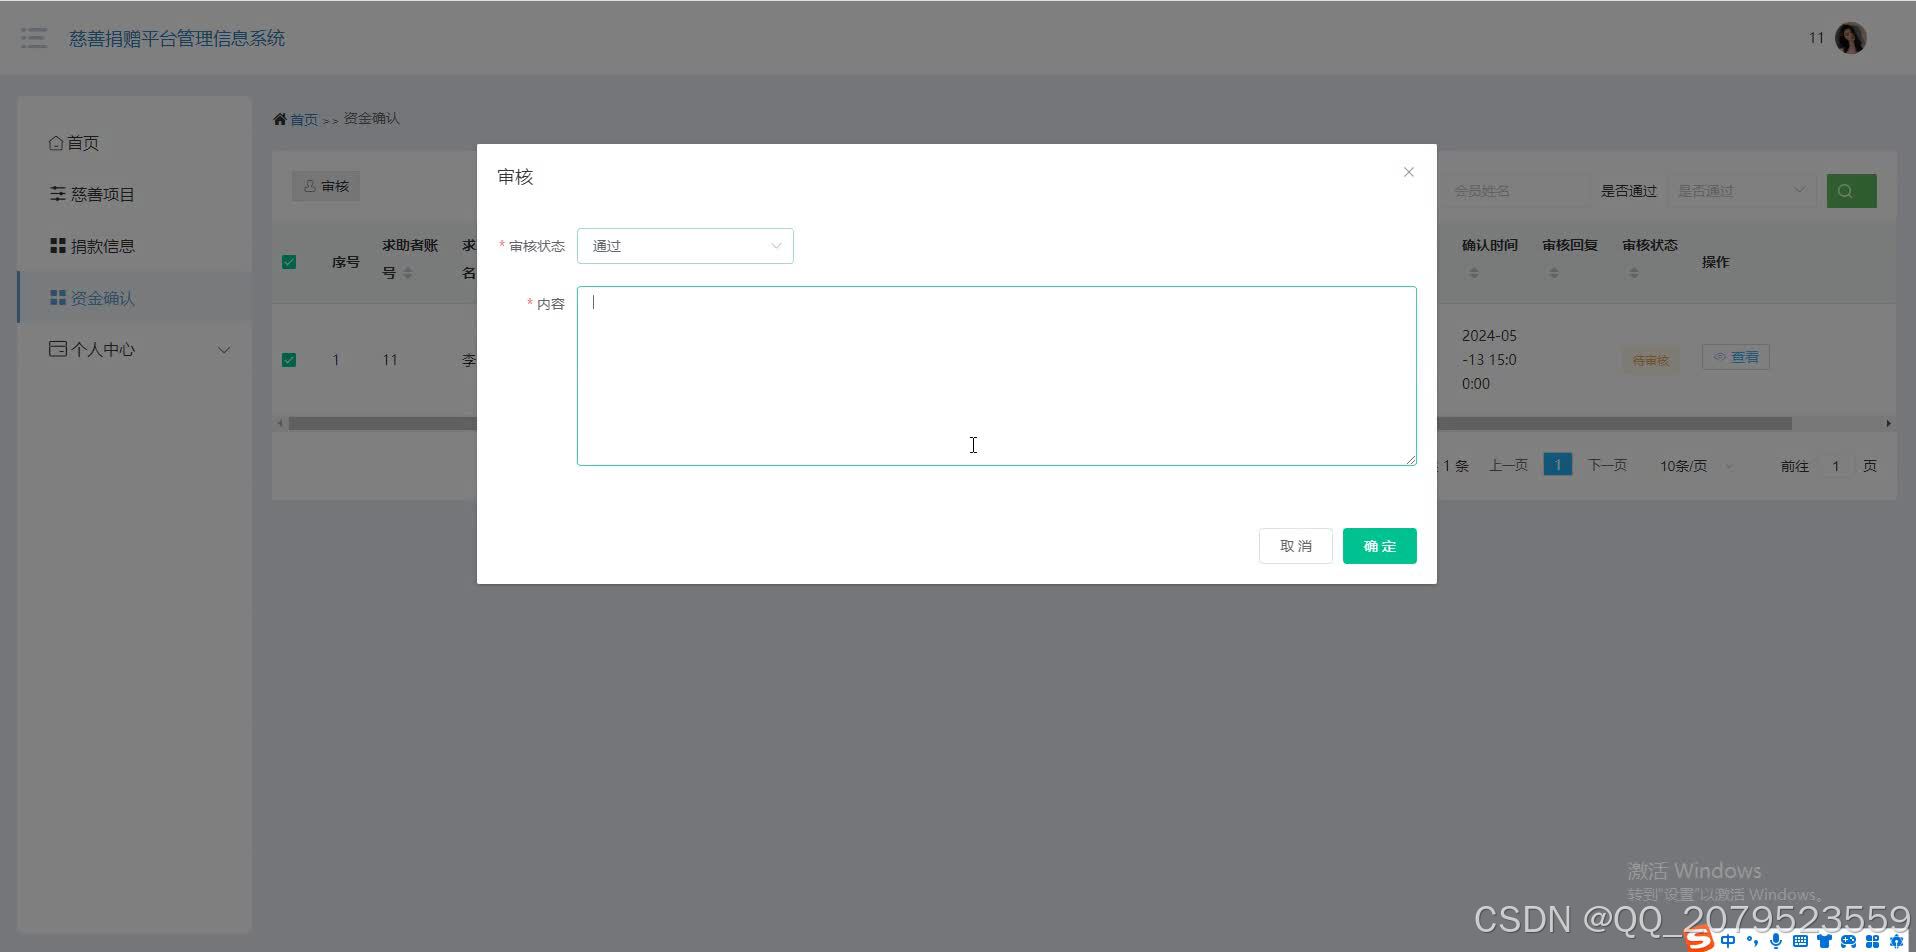Click the 个人中心 sidebar item
This screenshot has height=952, width=1916.
point(134,349)
